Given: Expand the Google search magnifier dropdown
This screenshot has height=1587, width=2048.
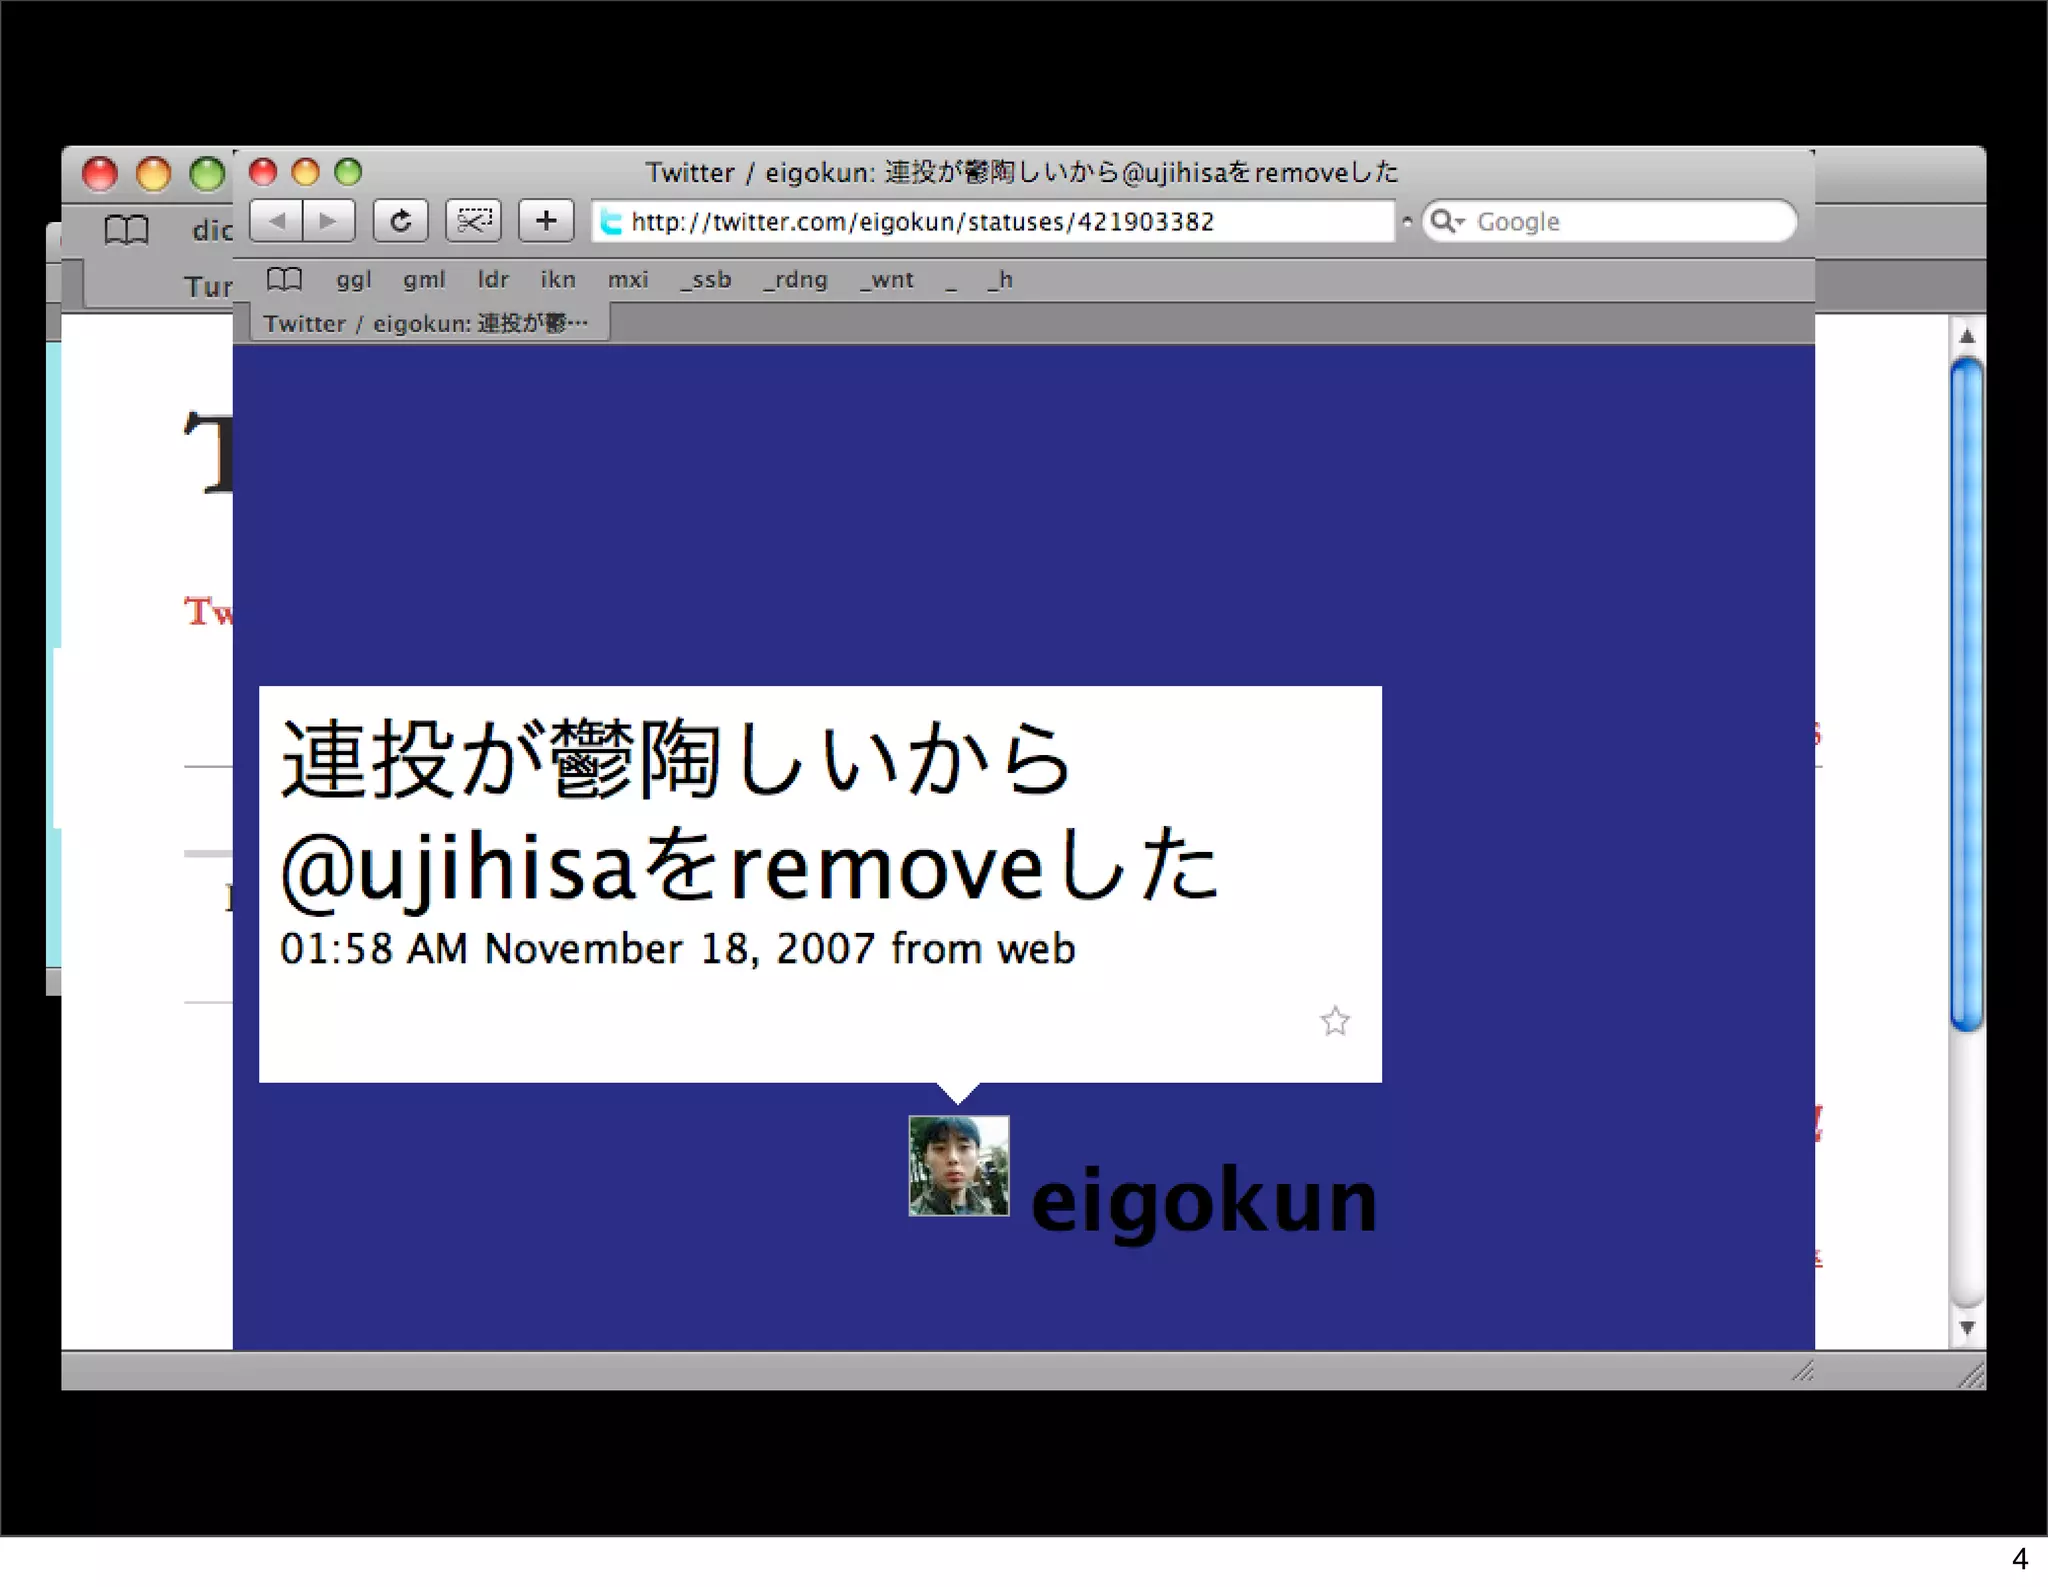Looking at the screenshot, I should [x=1446, y=221].
